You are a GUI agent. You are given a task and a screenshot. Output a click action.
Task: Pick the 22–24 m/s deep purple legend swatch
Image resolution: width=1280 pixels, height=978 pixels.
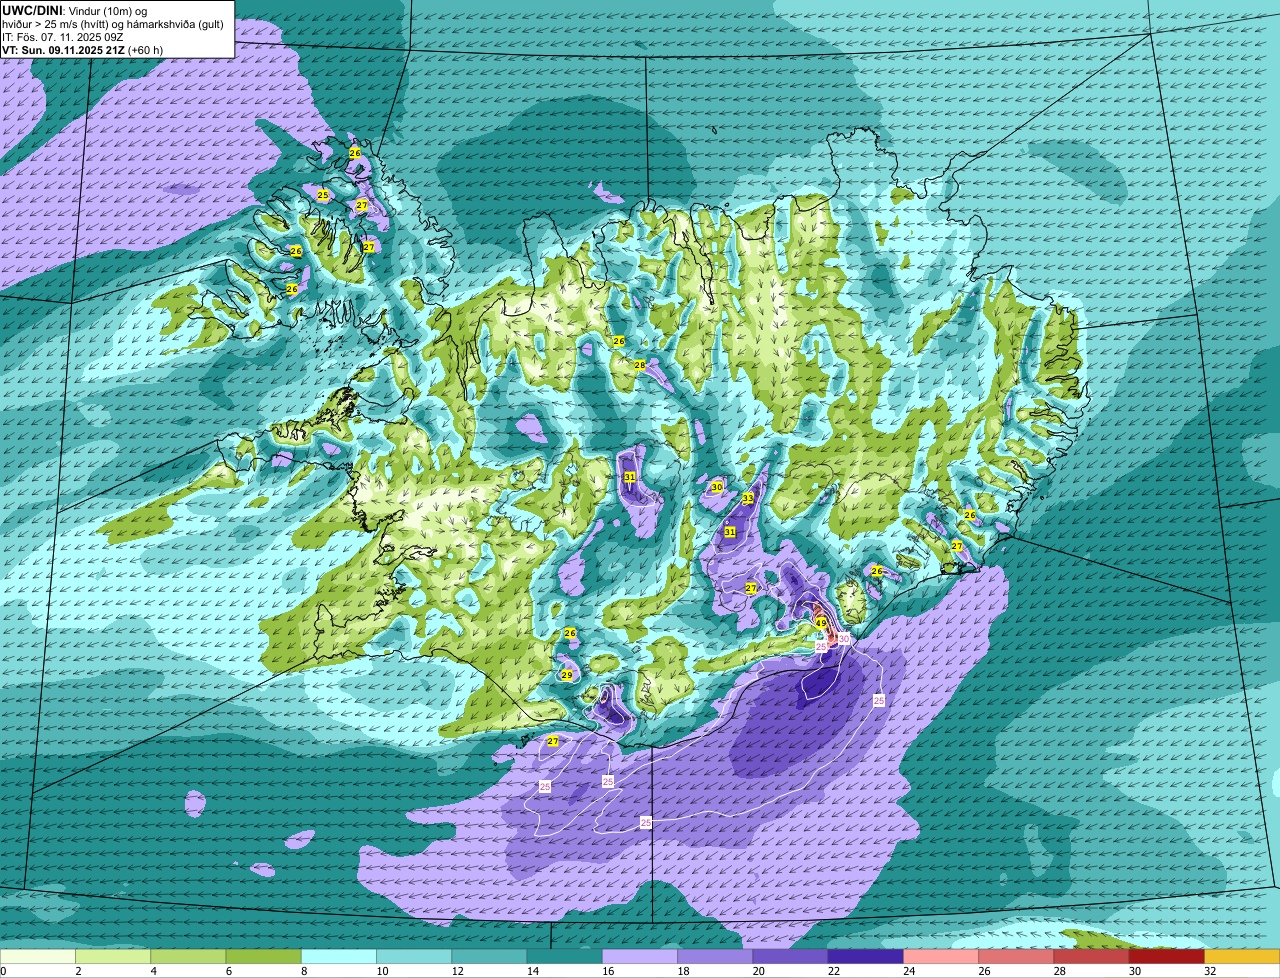point(866,957)
